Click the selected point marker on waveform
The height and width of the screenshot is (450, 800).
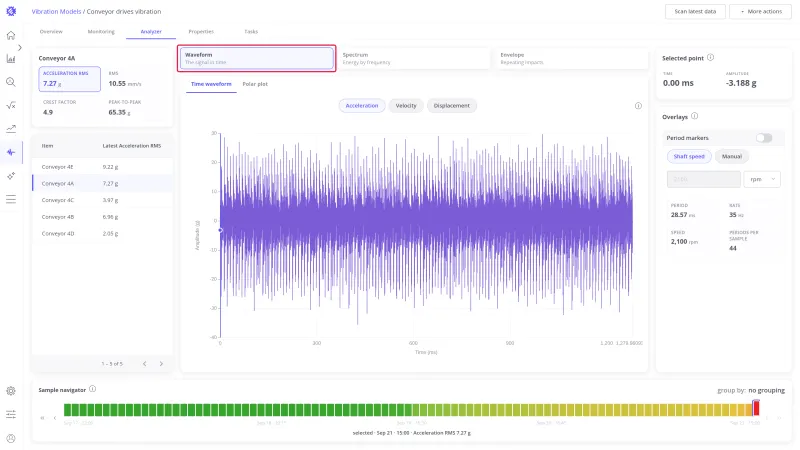(220, 231)
